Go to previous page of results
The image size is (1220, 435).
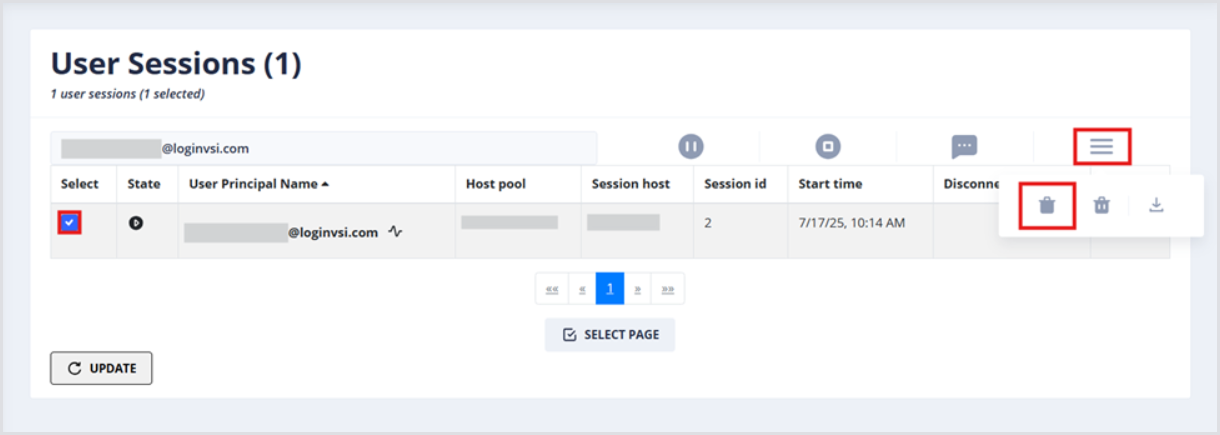pos(581,289)
